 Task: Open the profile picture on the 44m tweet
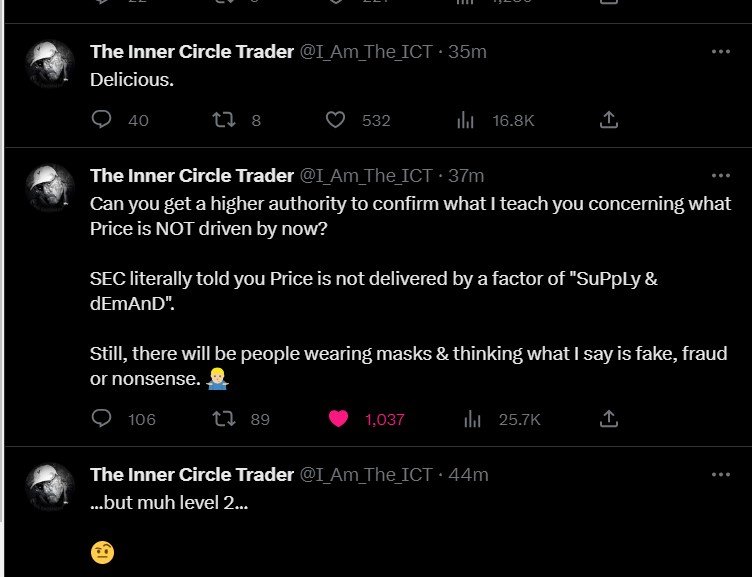(49, 487)
